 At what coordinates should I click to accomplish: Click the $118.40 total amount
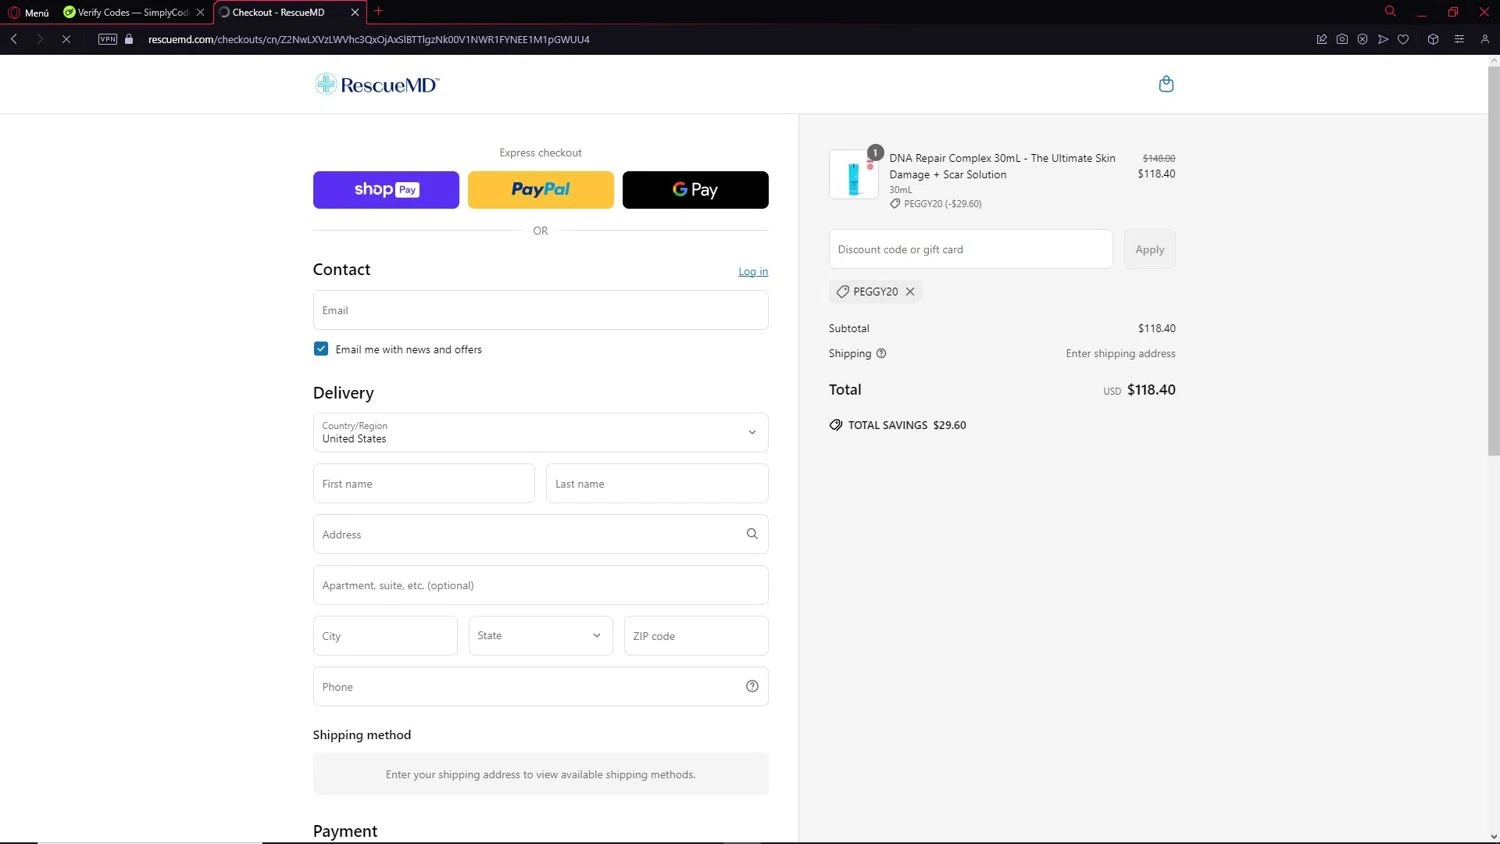1151,390
